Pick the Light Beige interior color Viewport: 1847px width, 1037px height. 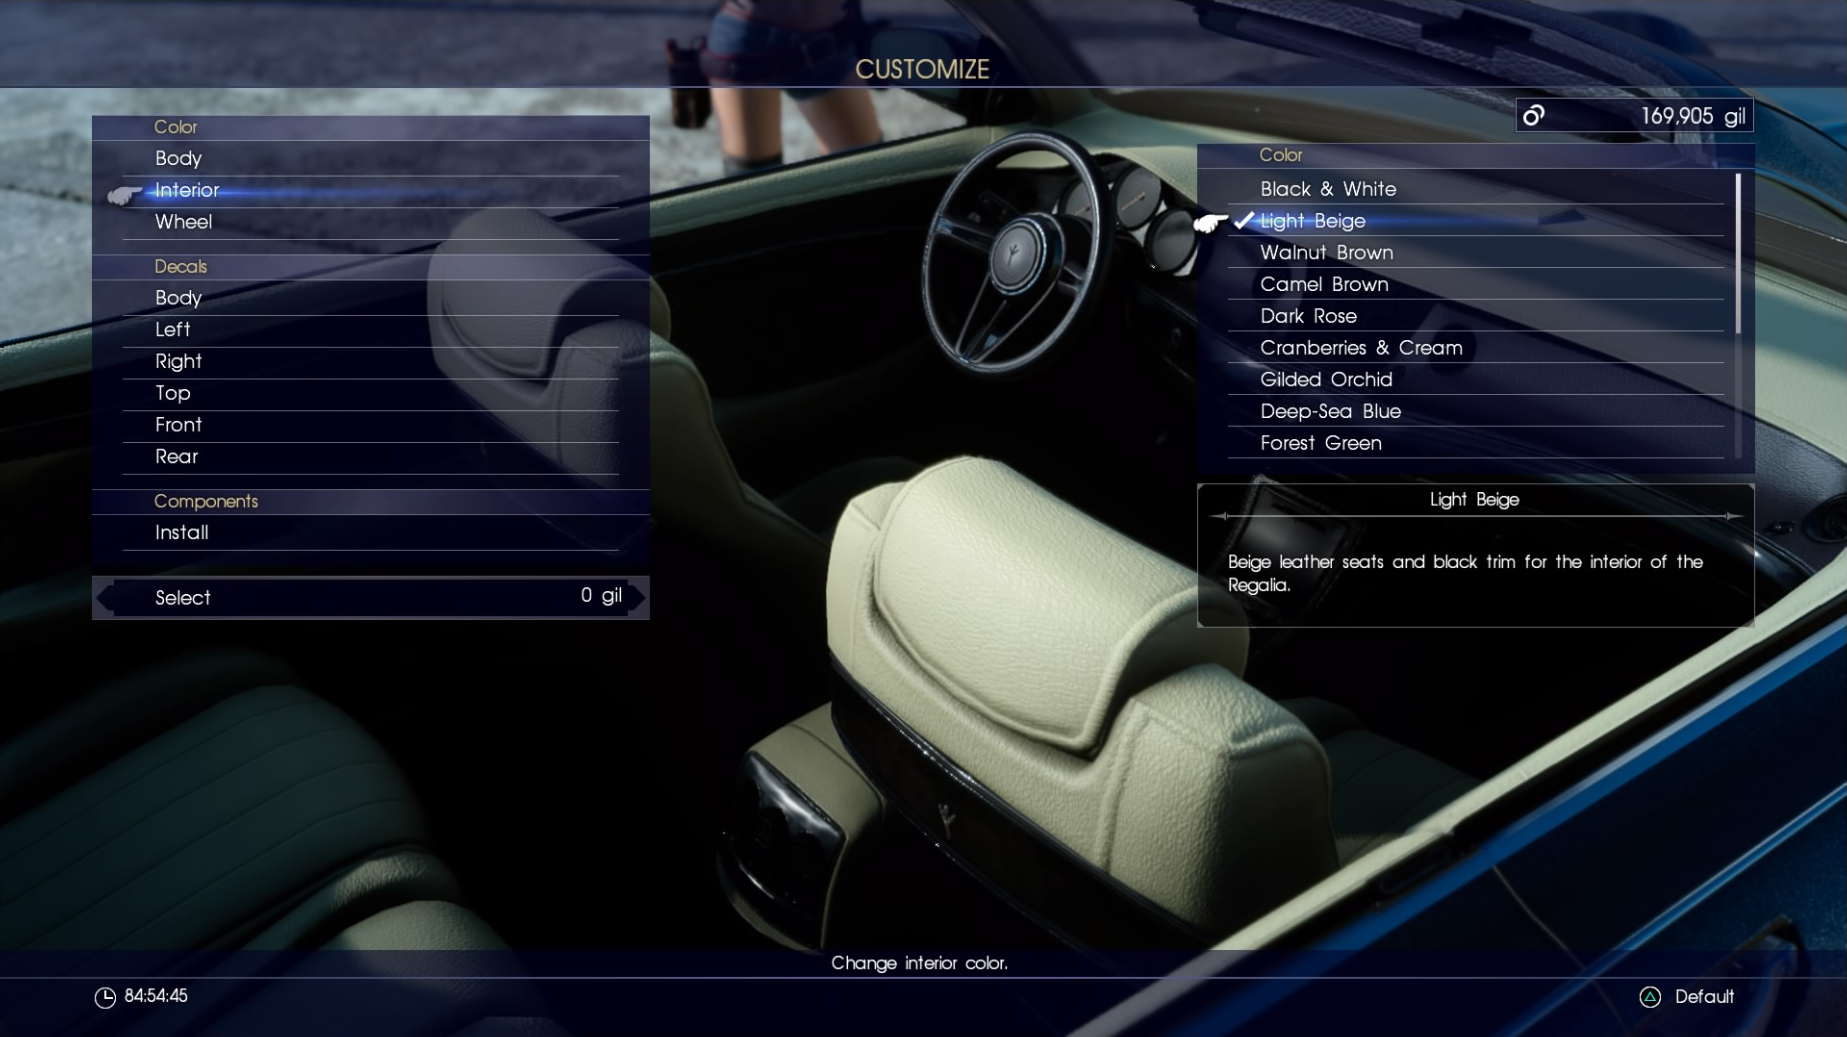tap(1476, 221)
